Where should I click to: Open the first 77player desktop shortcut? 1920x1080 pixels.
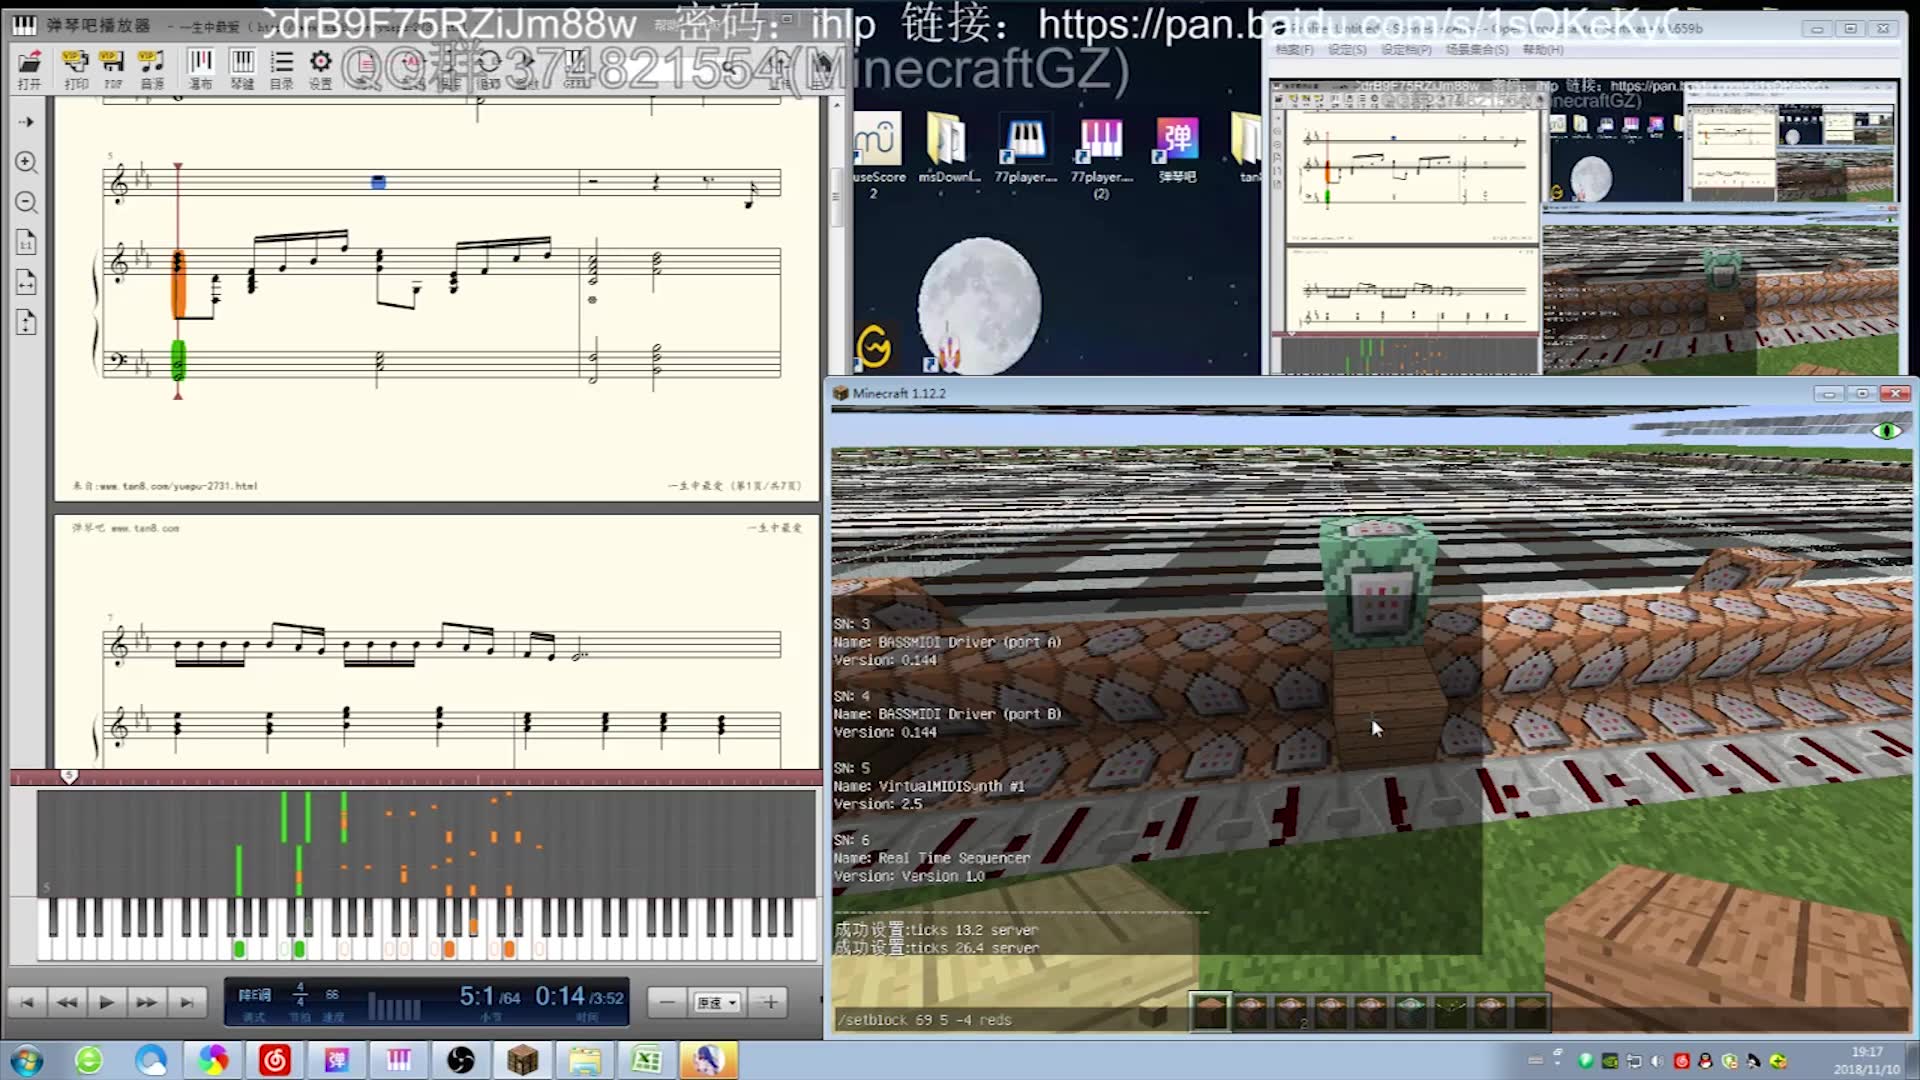point(1025,148)
